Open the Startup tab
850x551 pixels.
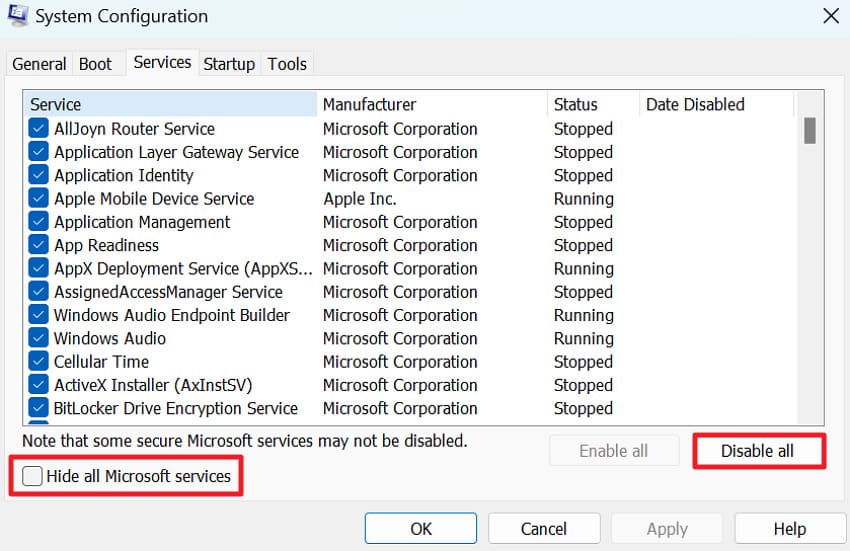[x=229, y=64]
